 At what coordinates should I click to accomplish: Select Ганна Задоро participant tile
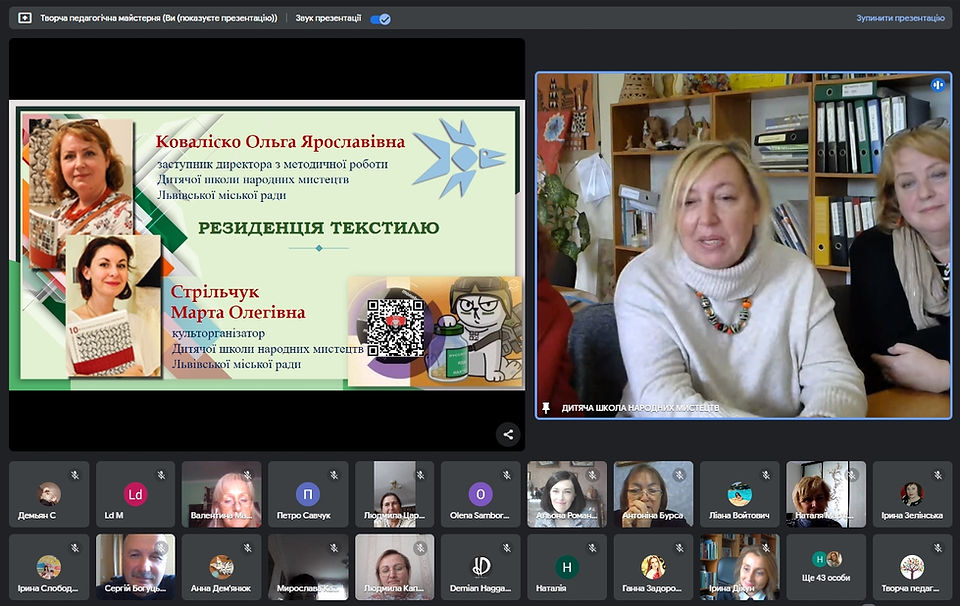coord(653,567)
